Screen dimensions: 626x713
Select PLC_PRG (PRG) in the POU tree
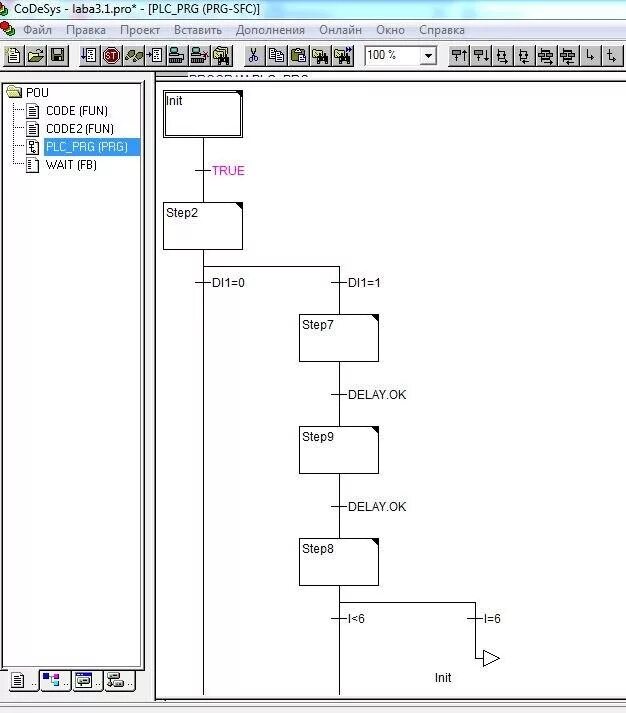(x=87, y=147)
